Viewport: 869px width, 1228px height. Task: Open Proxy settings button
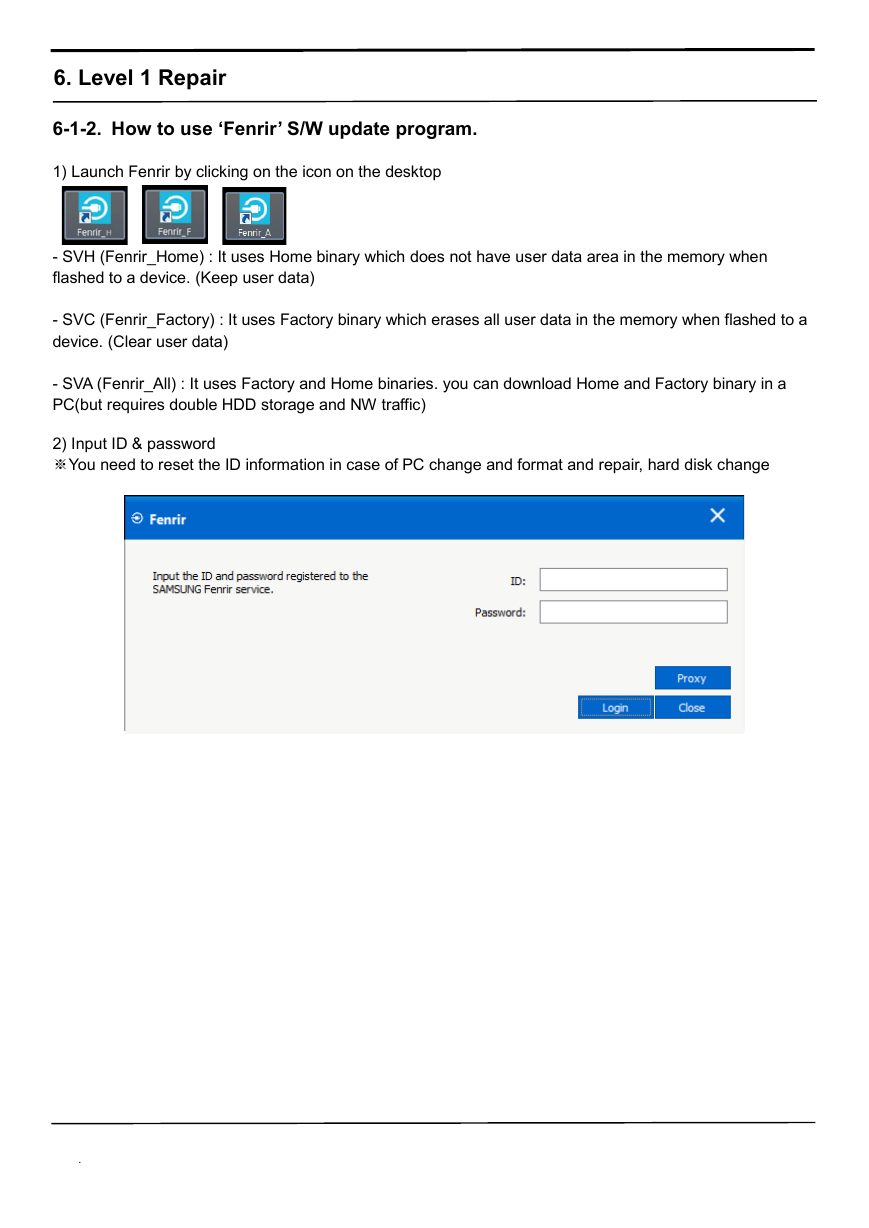(x=692, y=678)
